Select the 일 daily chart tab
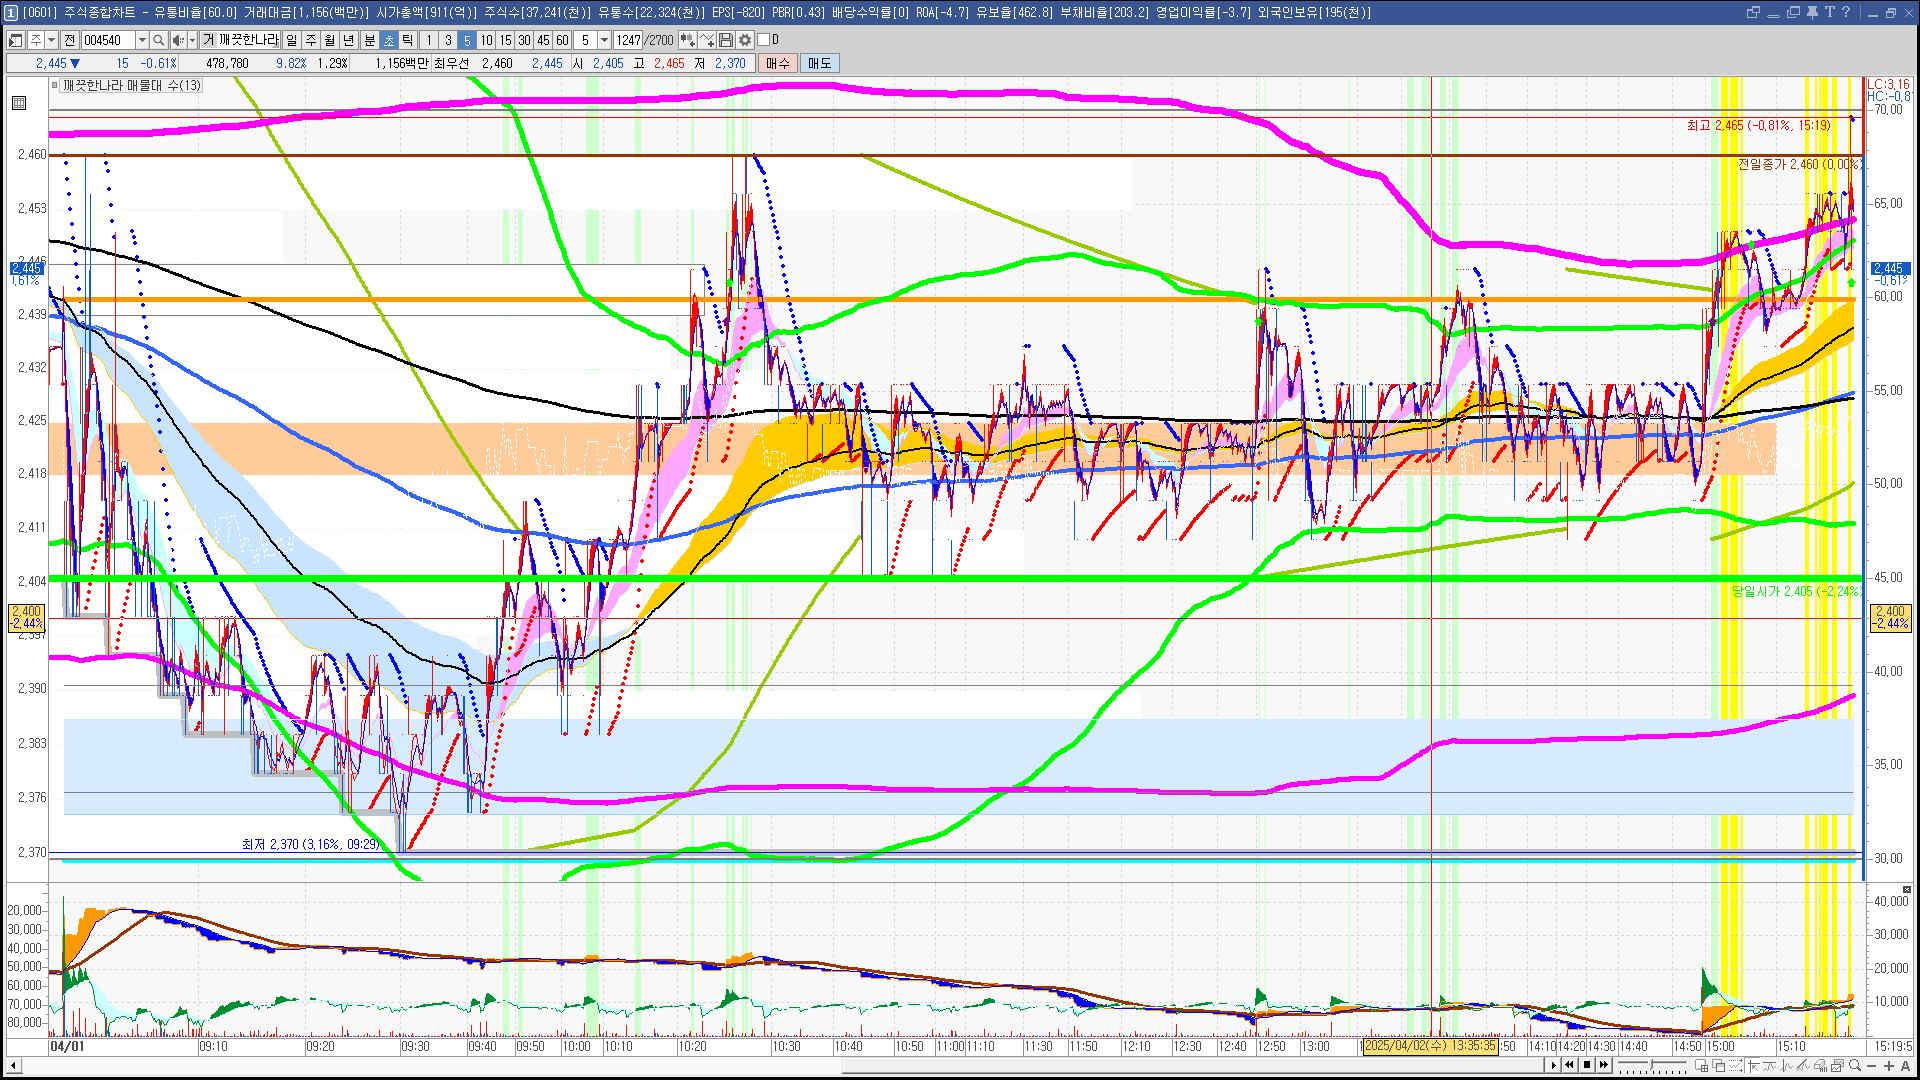1920x1080 pixels. tap(291, 40)
